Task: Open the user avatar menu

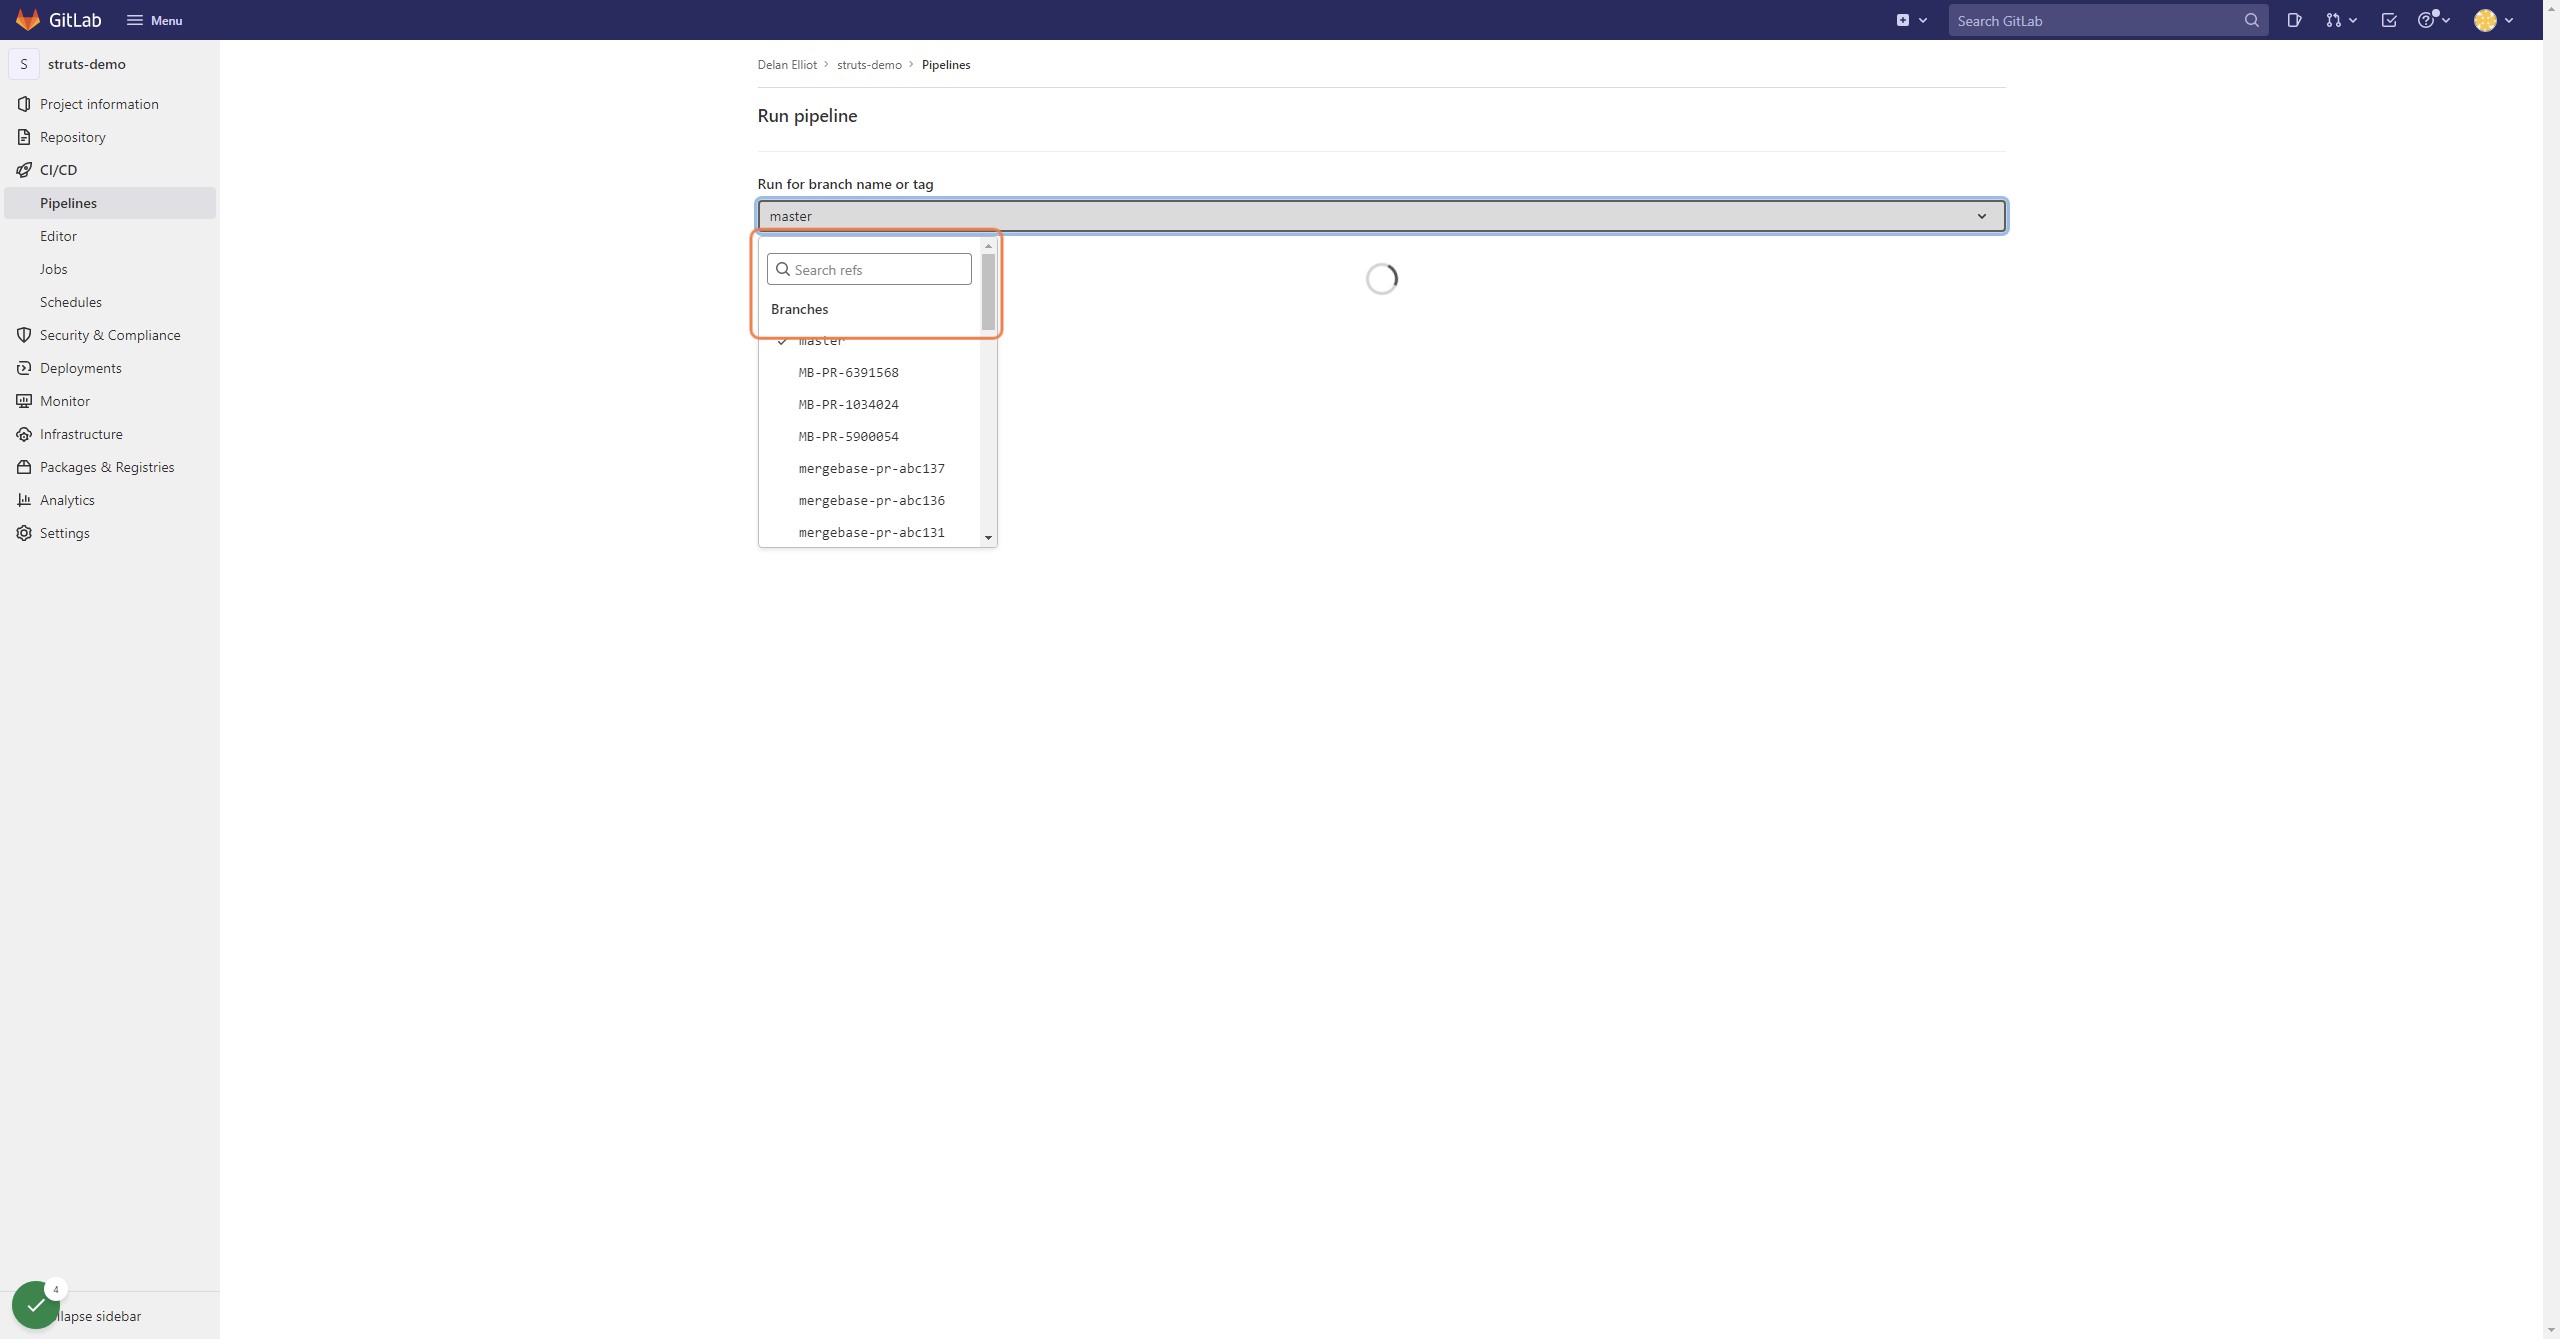Action: point(2493,20)
